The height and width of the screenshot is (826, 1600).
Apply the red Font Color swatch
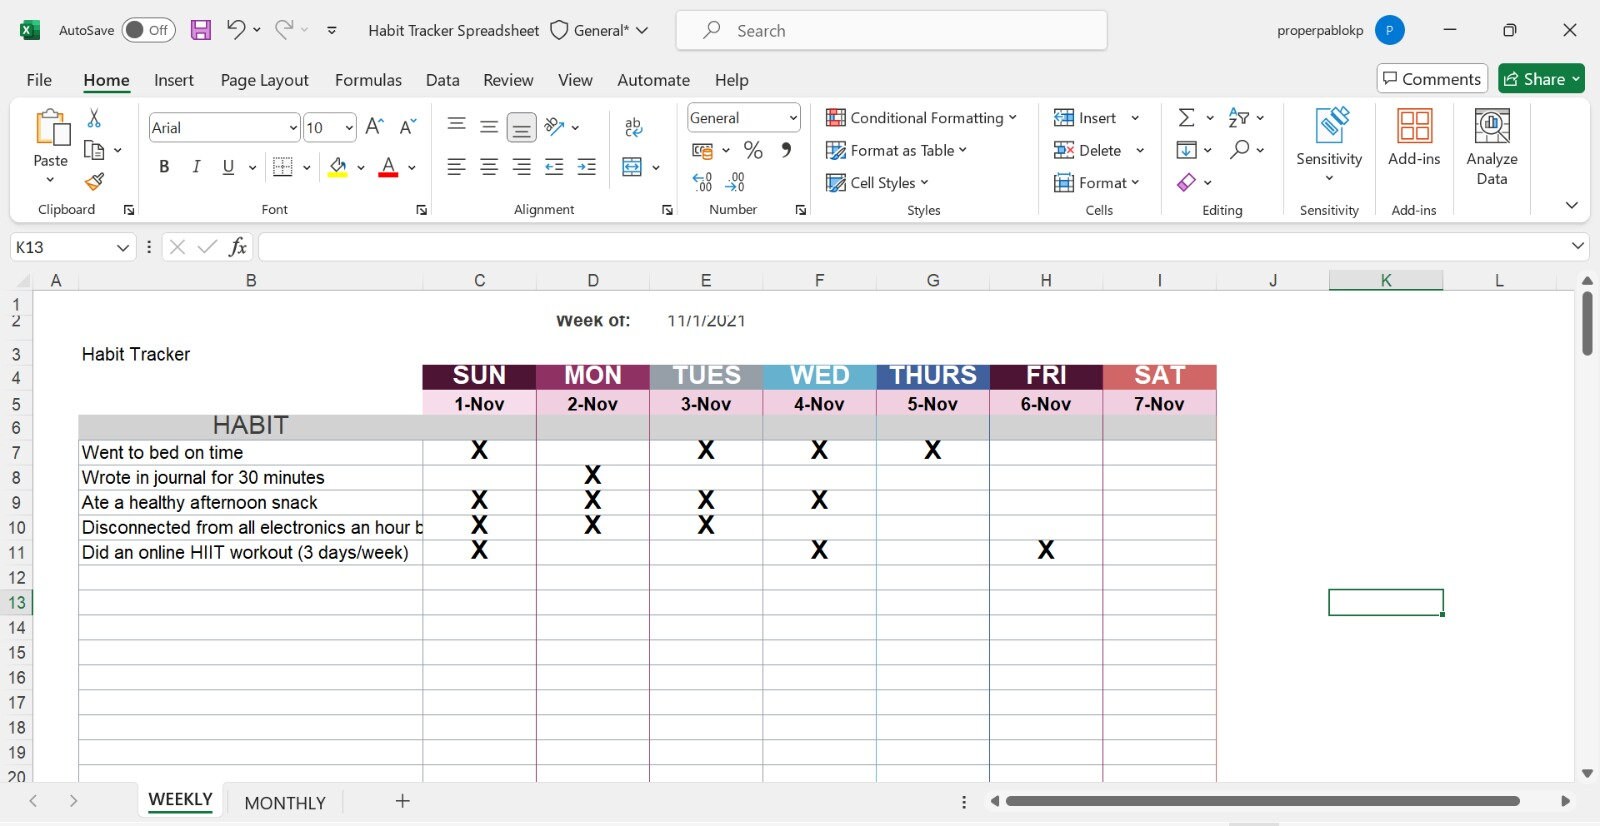(388, 167)
